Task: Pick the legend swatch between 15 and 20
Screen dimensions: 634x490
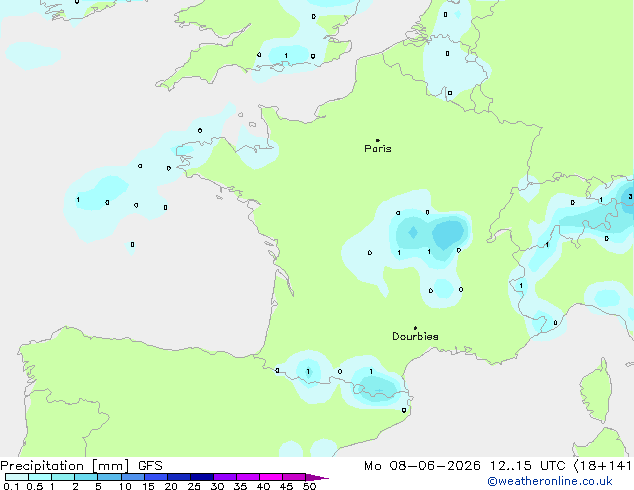Action: [x=155, y=477]
